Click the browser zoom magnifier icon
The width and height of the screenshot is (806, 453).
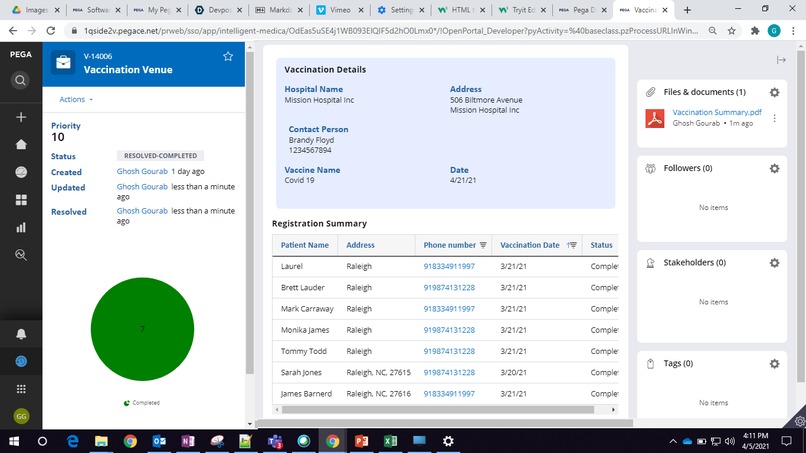click(x=712, y=31)
